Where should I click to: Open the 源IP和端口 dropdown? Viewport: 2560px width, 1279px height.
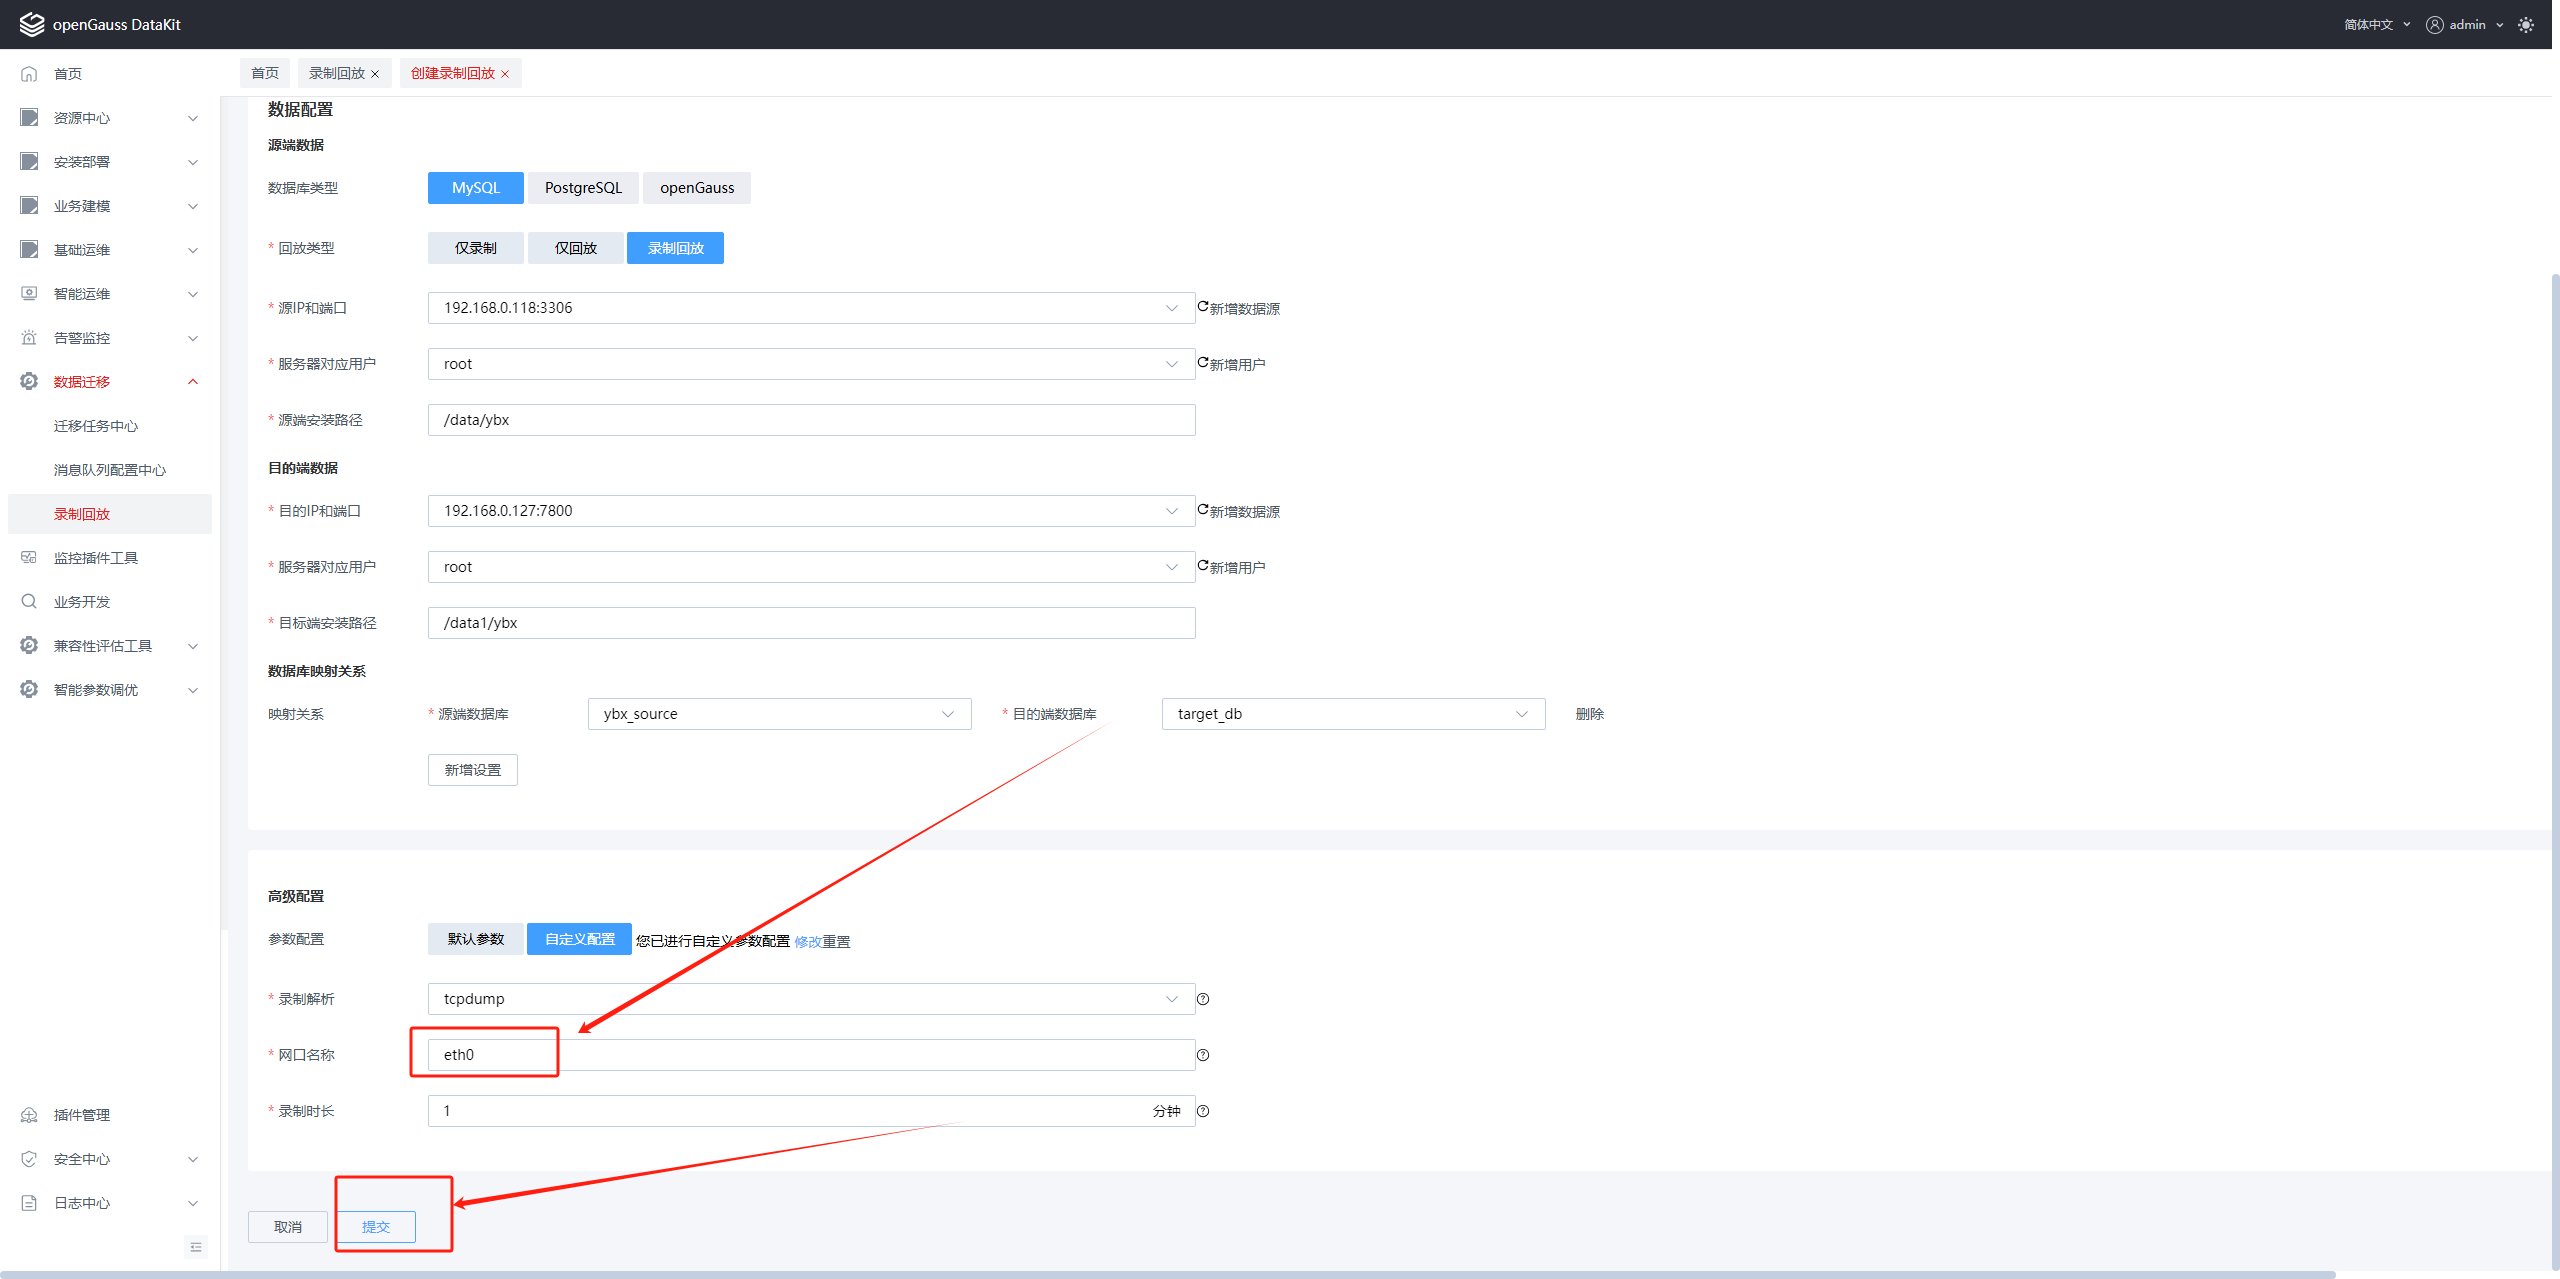[x=810, y=308]
